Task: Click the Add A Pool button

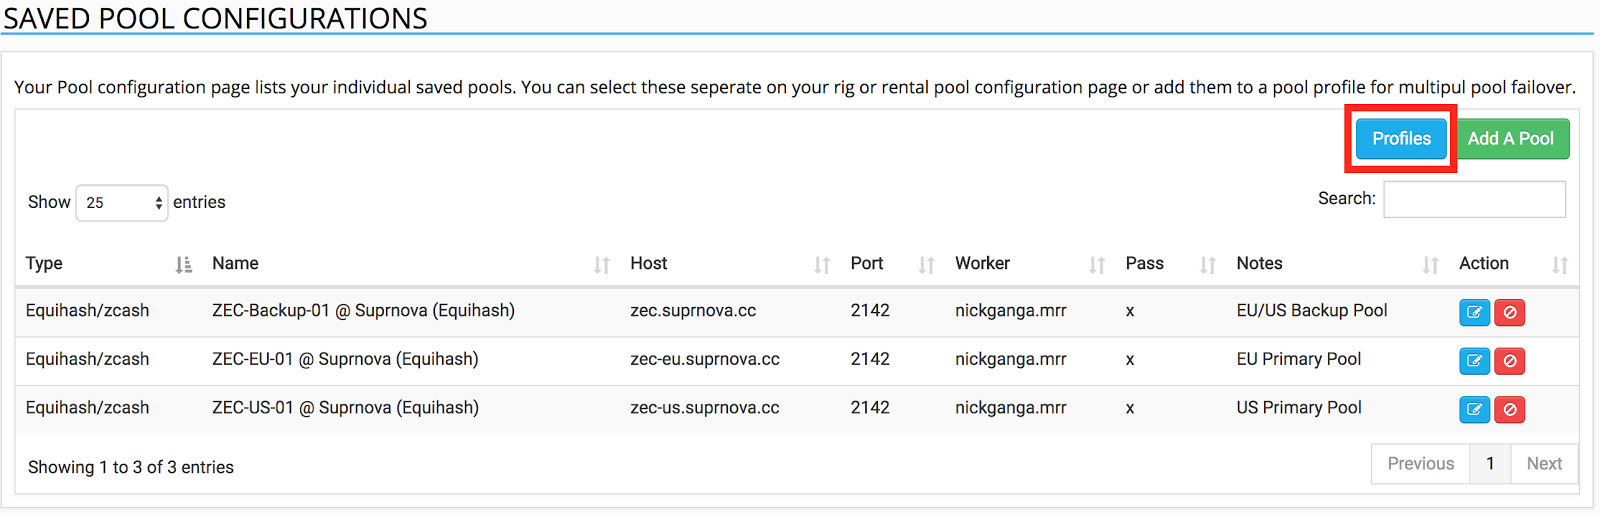Action: (1510, 139)
